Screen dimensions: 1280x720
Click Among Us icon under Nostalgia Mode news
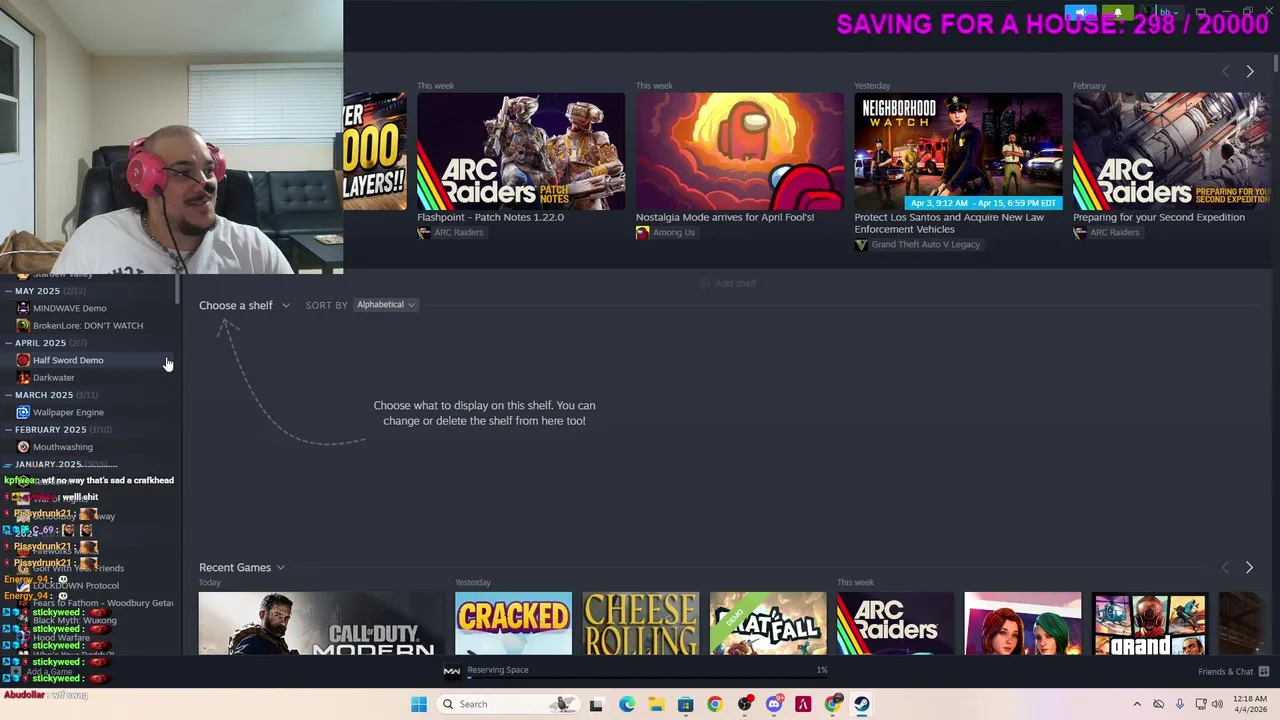(x=642, y=232)
